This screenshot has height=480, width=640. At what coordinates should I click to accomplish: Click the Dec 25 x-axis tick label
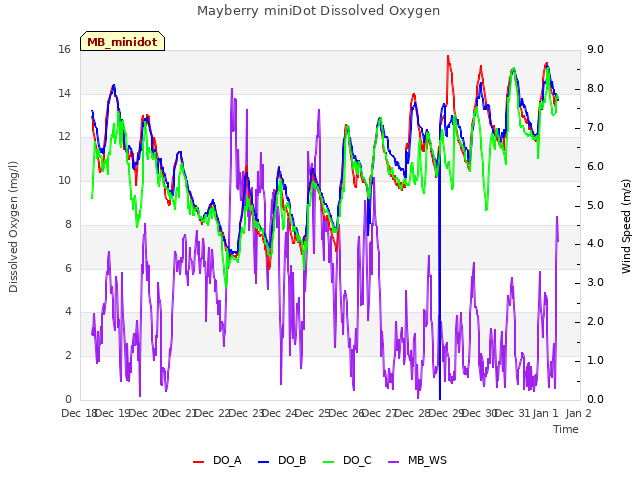click(x=312, y=413)
